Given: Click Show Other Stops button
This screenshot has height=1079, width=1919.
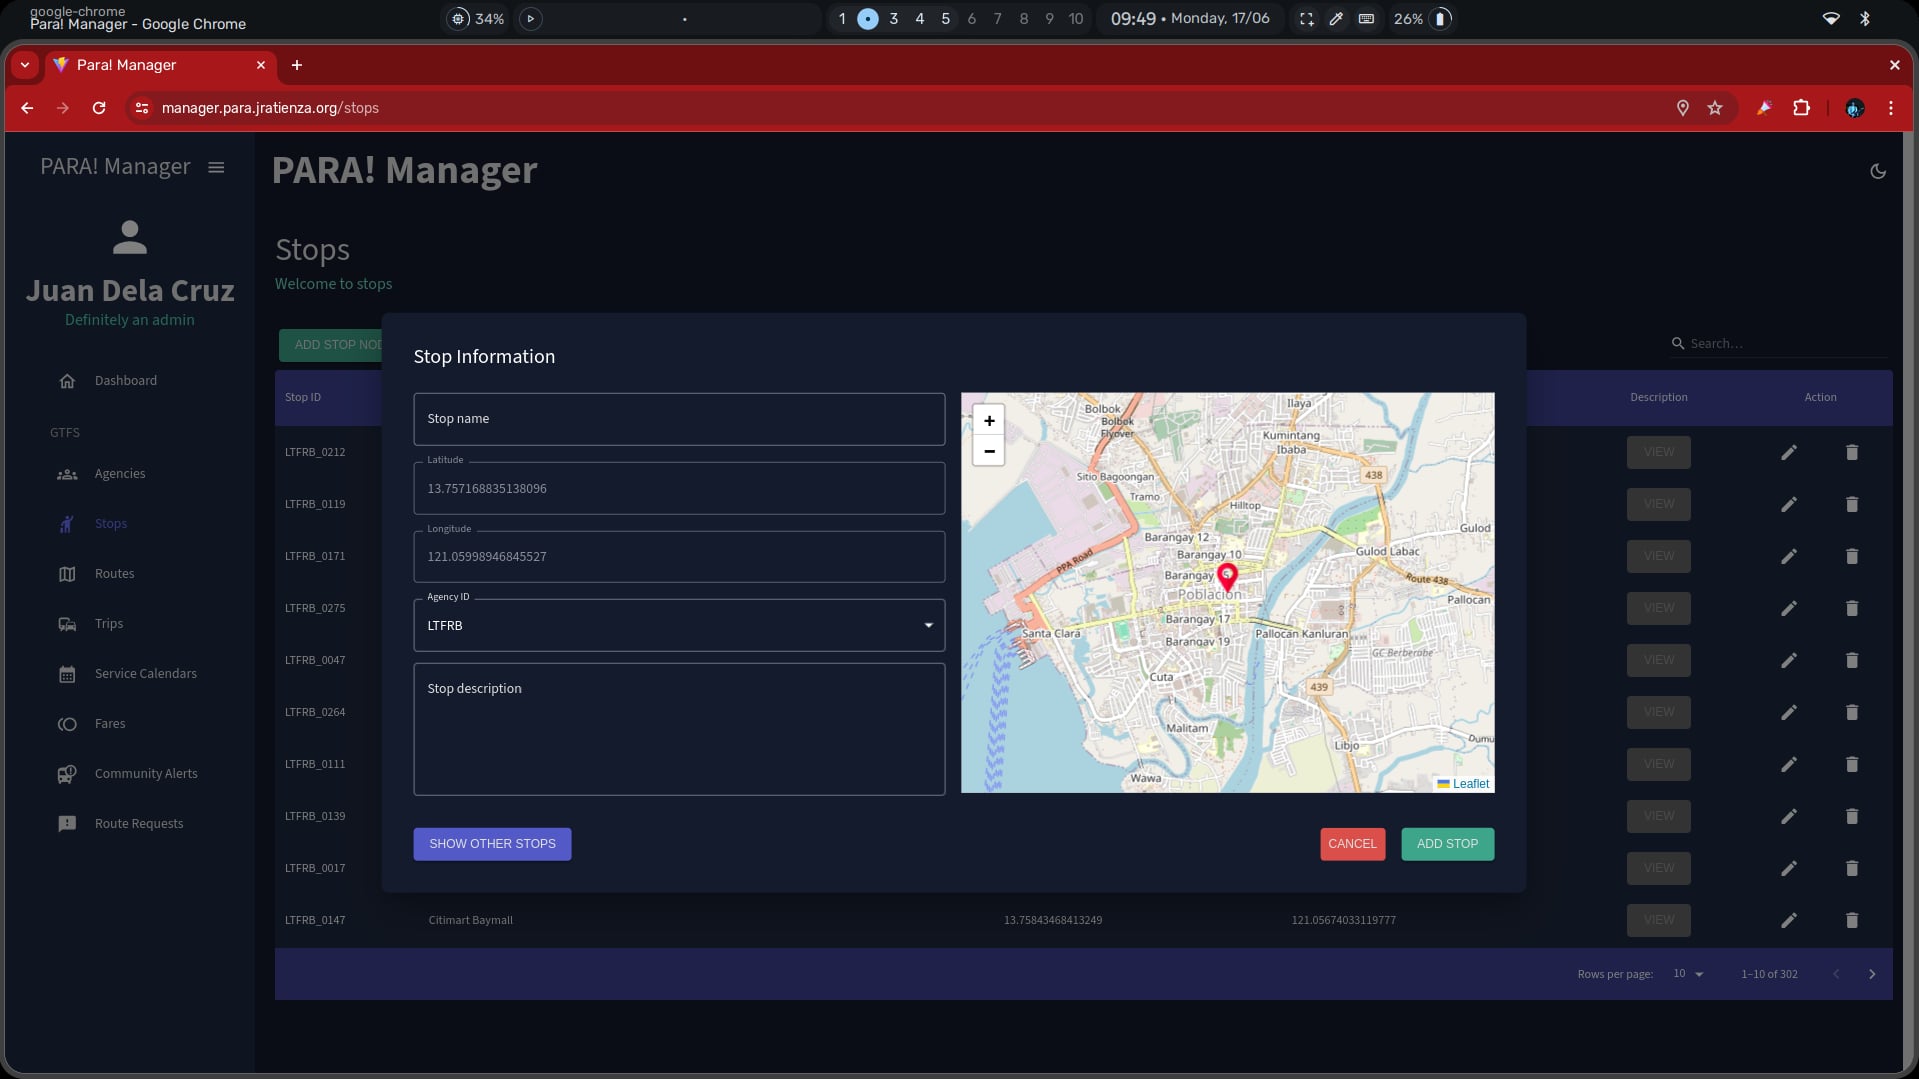Looking at the screenshot, I should click(492, 844).
